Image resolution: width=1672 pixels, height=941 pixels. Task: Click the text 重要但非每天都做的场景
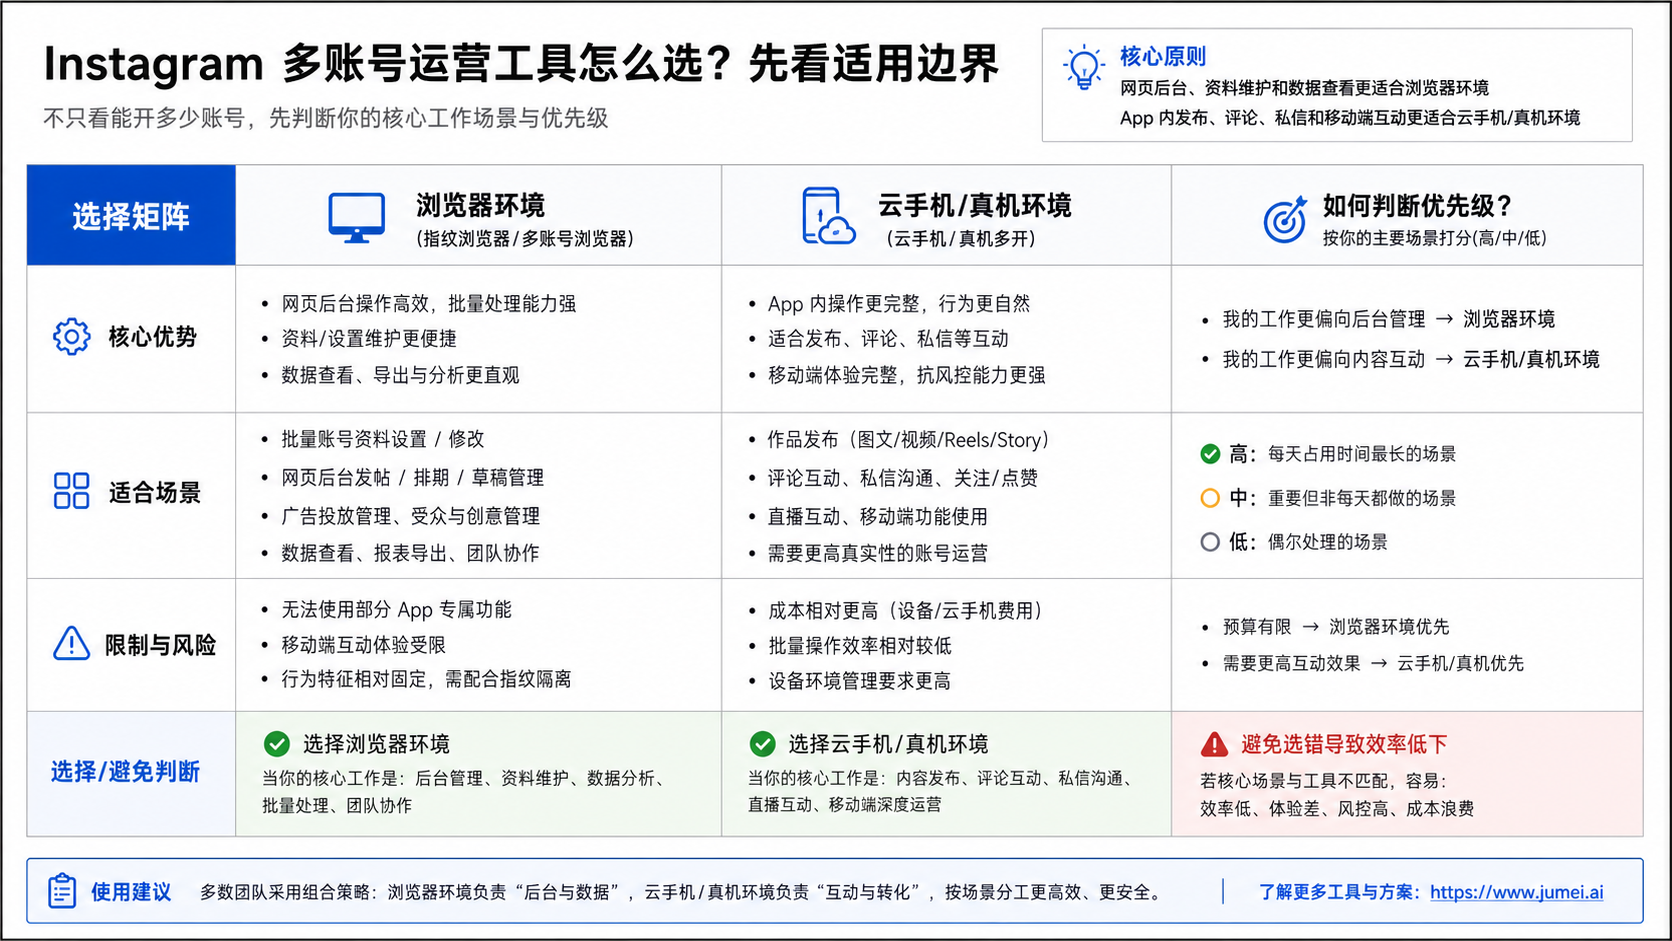coord(1362,498)
